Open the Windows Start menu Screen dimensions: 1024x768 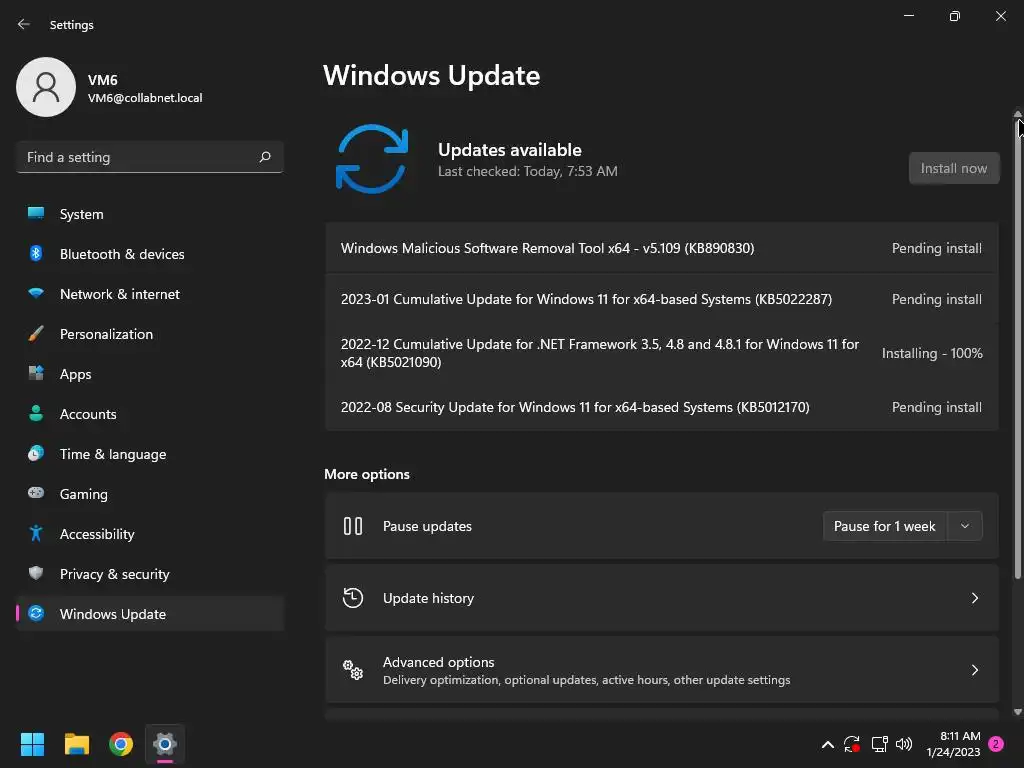(x=32, y=744)
